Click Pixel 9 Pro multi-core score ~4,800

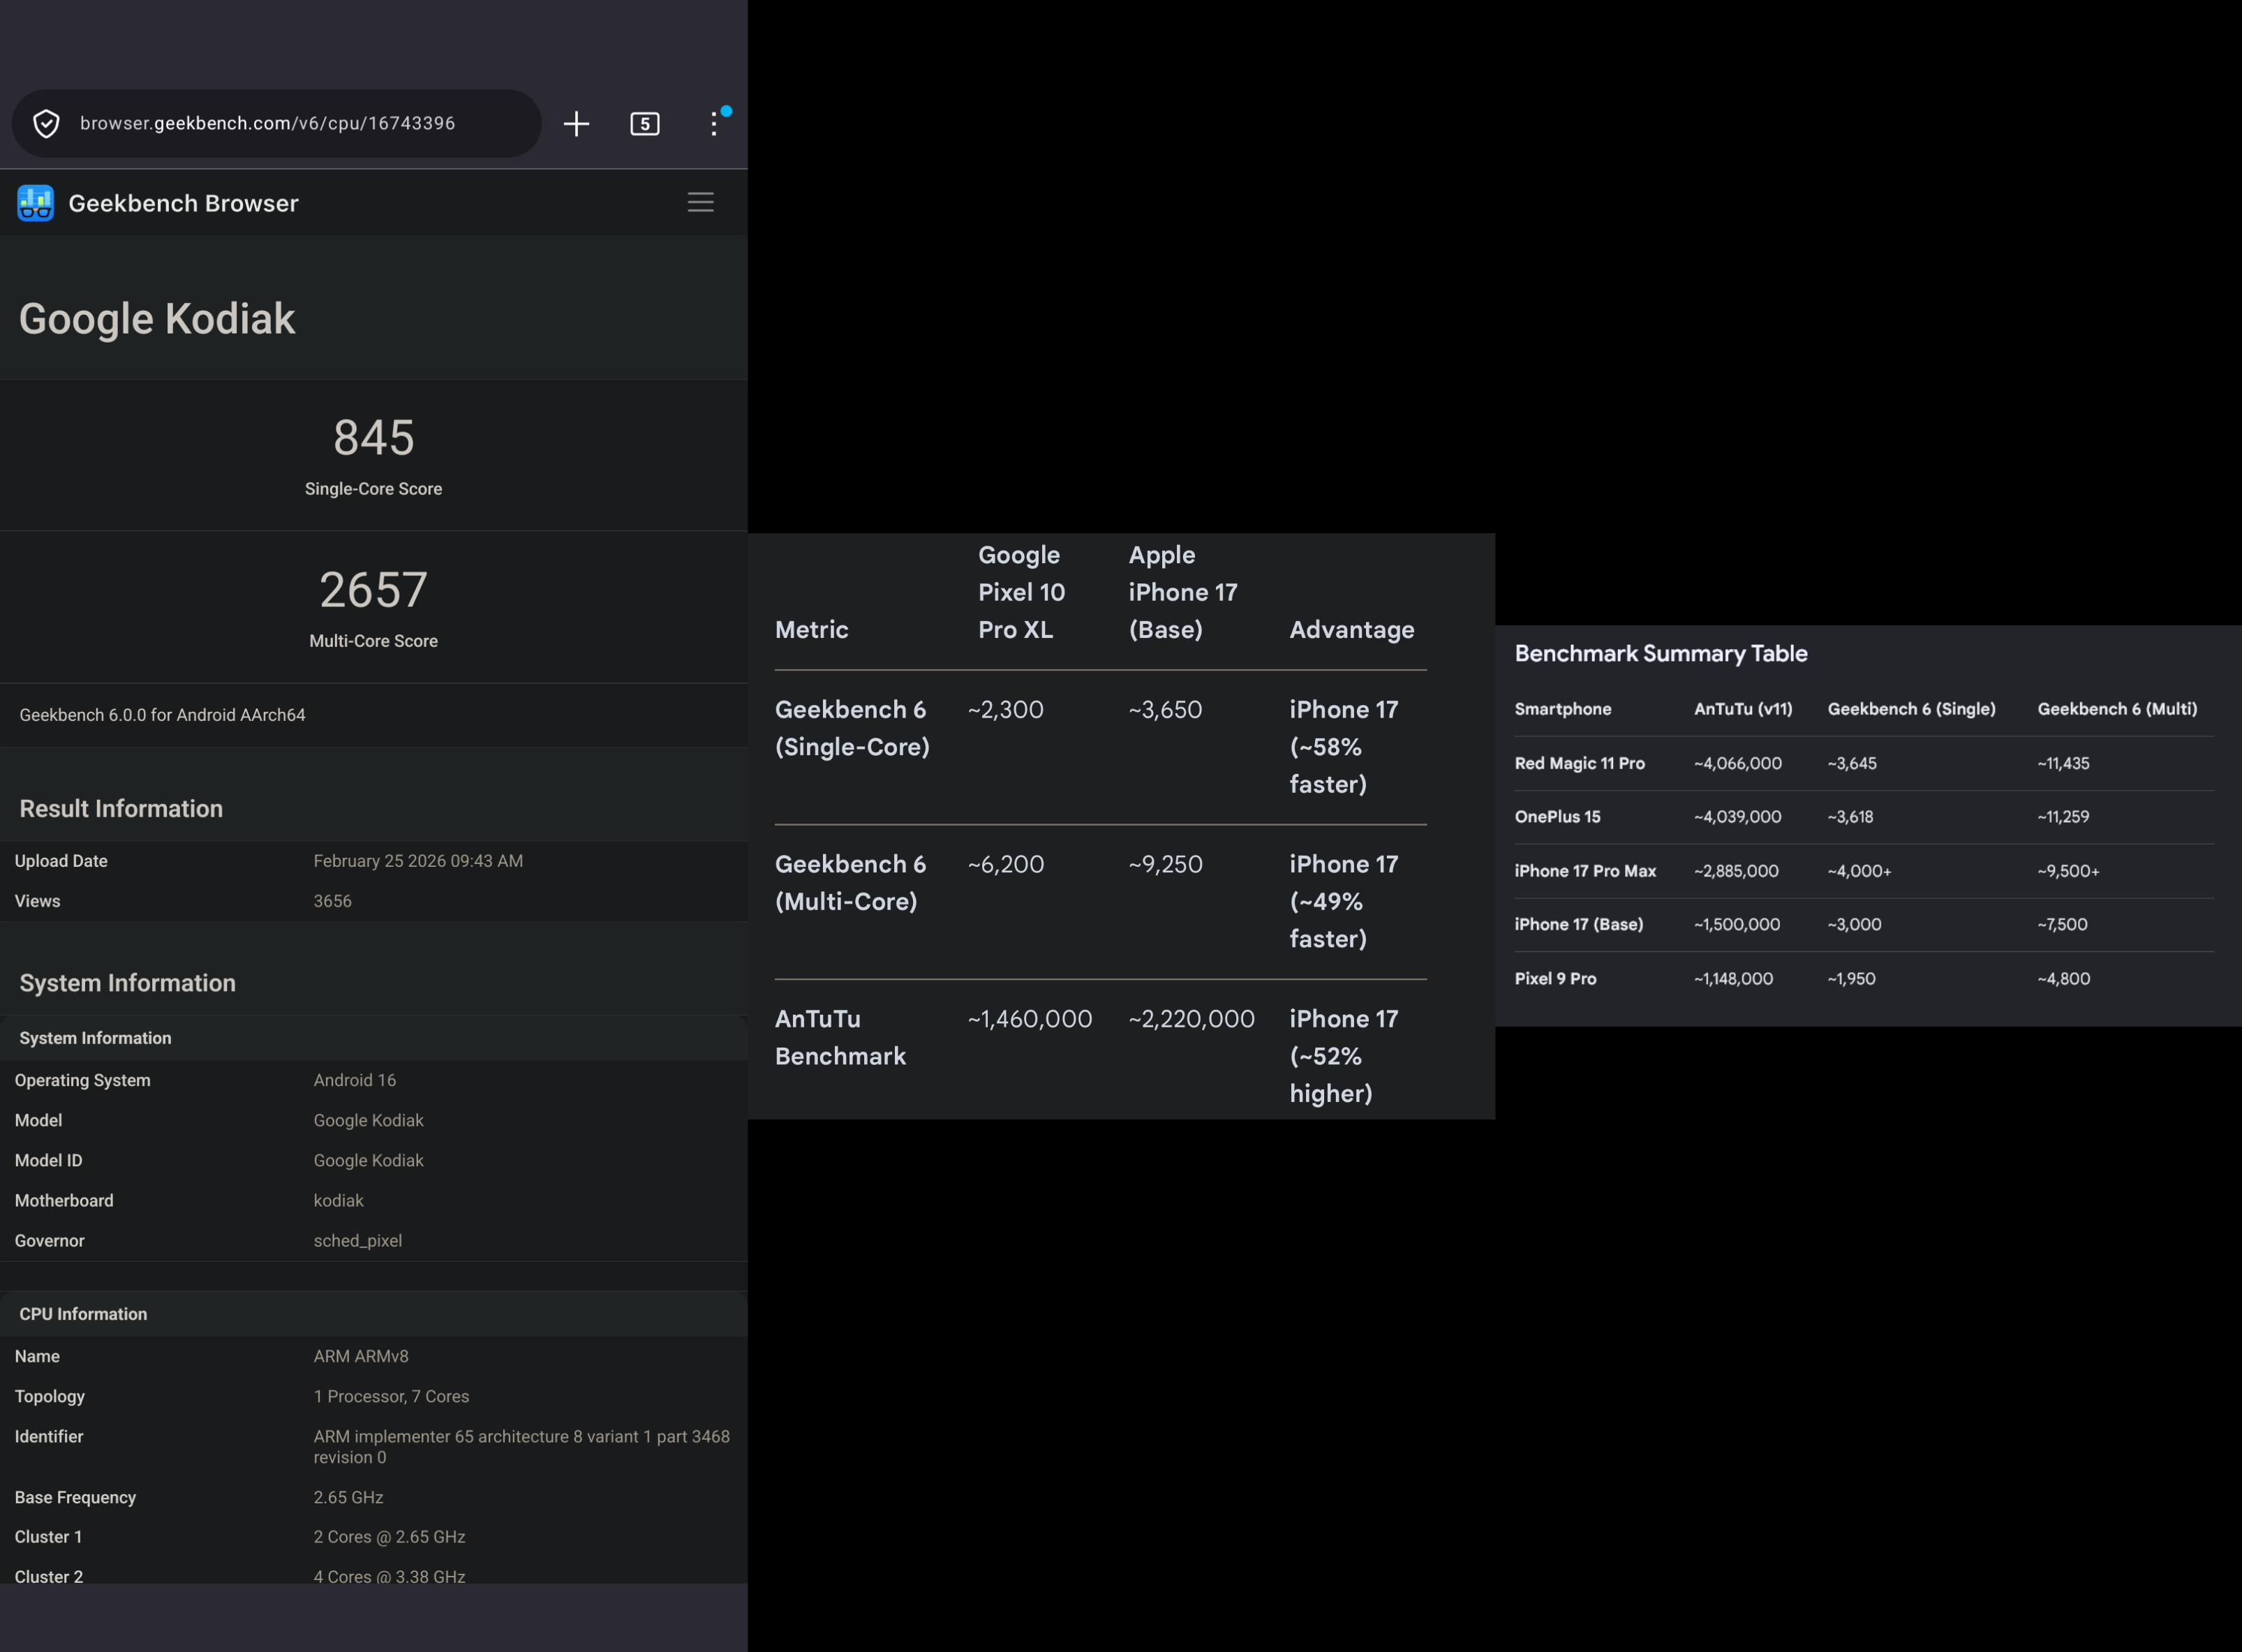point(2063,978)
